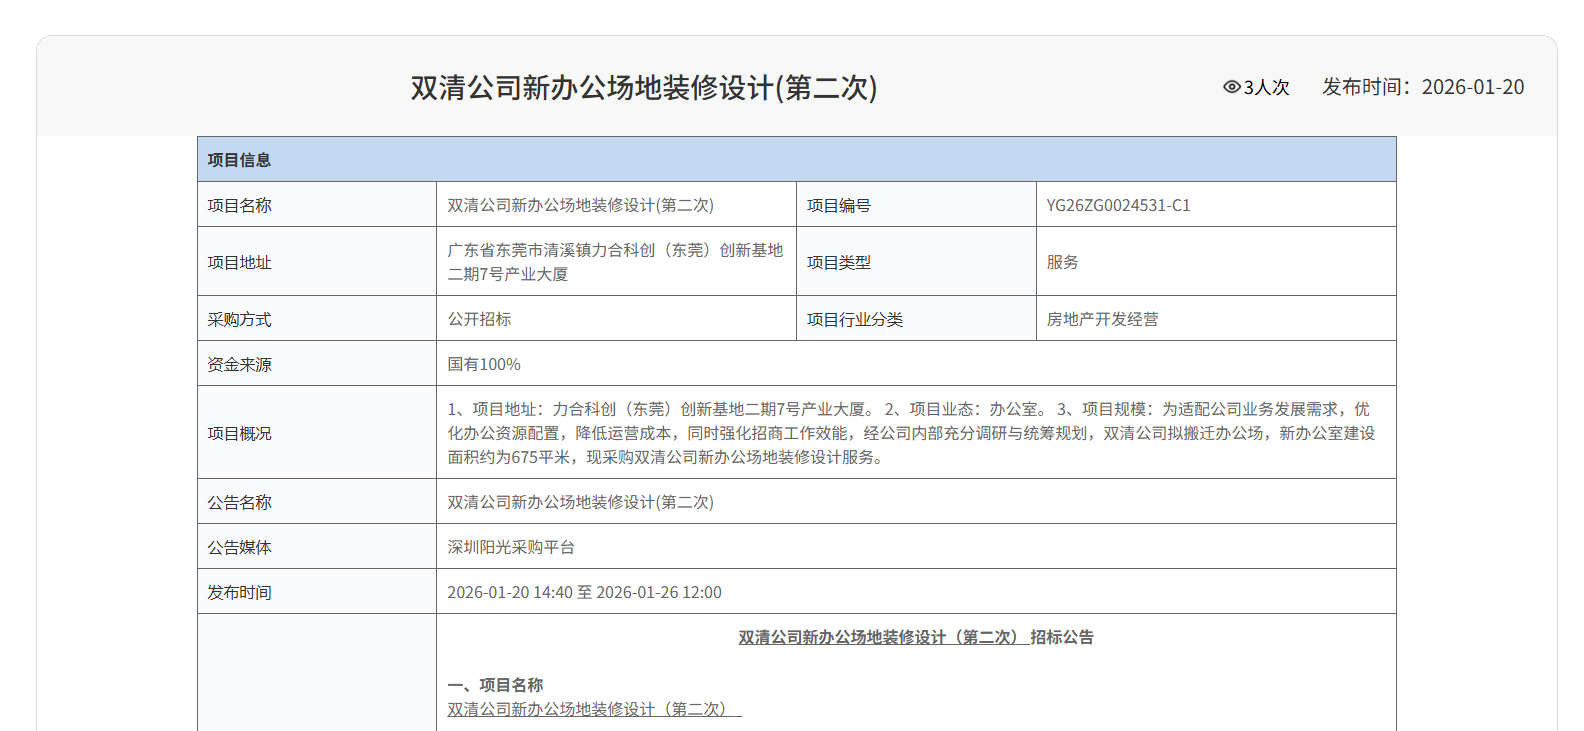Click the publish time range value
1584x731 pixels.
[584, 592]
